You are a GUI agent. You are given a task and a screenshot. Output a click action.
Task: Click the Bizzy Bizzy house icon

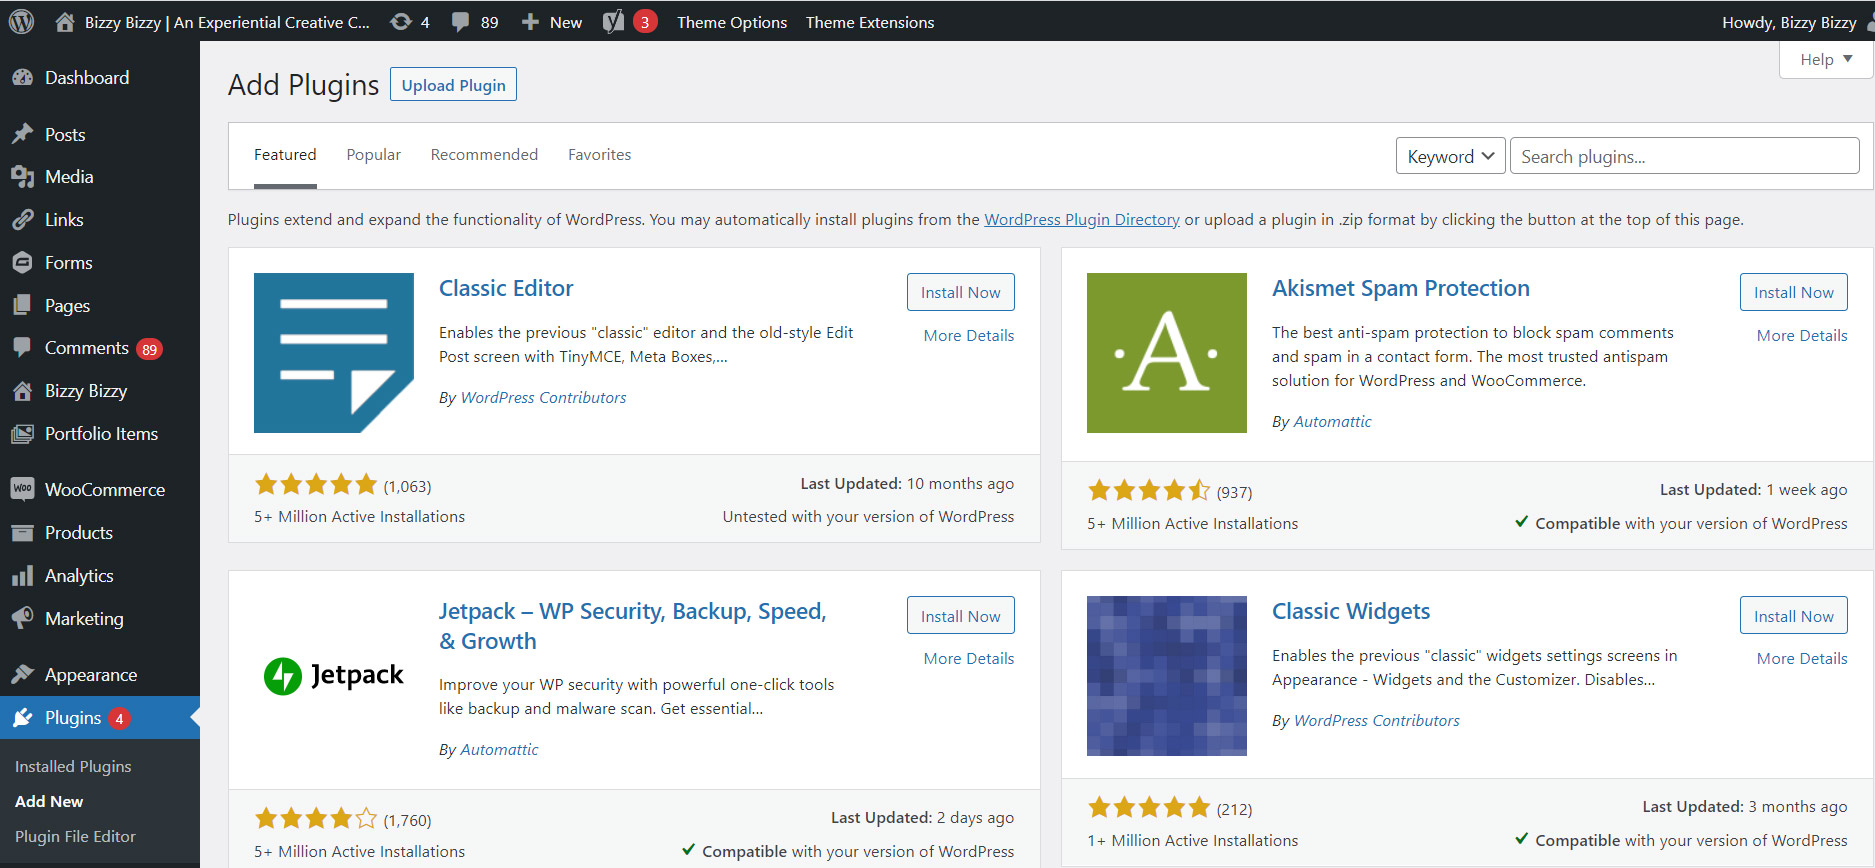pyautogui.click(x=22, y=391)
